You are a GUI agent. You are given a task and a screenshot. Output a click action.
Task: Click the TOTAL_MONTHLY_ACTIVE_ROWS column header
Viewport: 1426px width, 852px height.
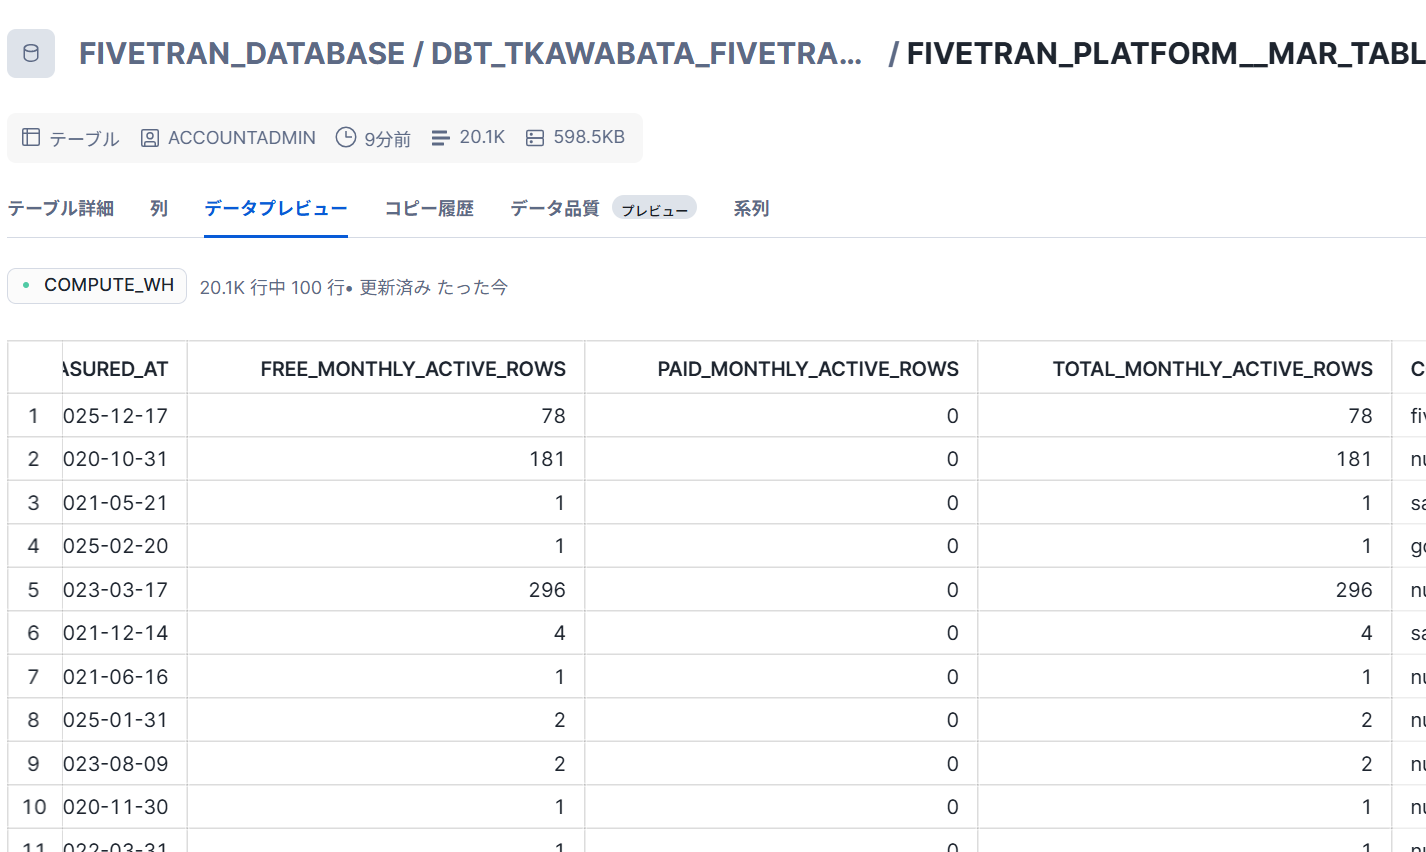point(1212,369)
